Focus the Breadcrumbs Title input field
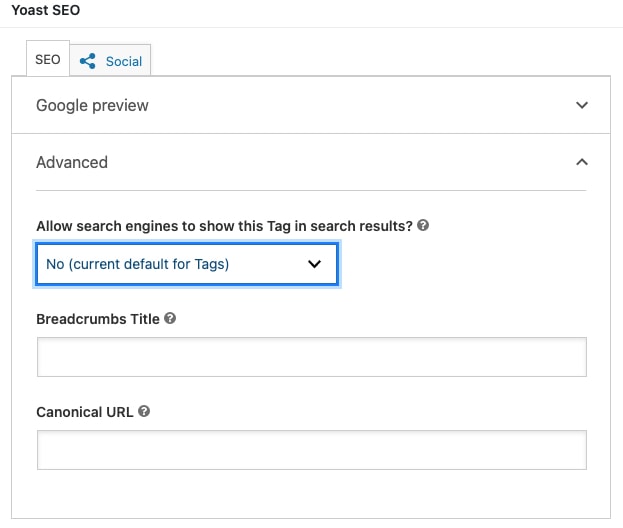The image size is (623, 528). [311, 357]
